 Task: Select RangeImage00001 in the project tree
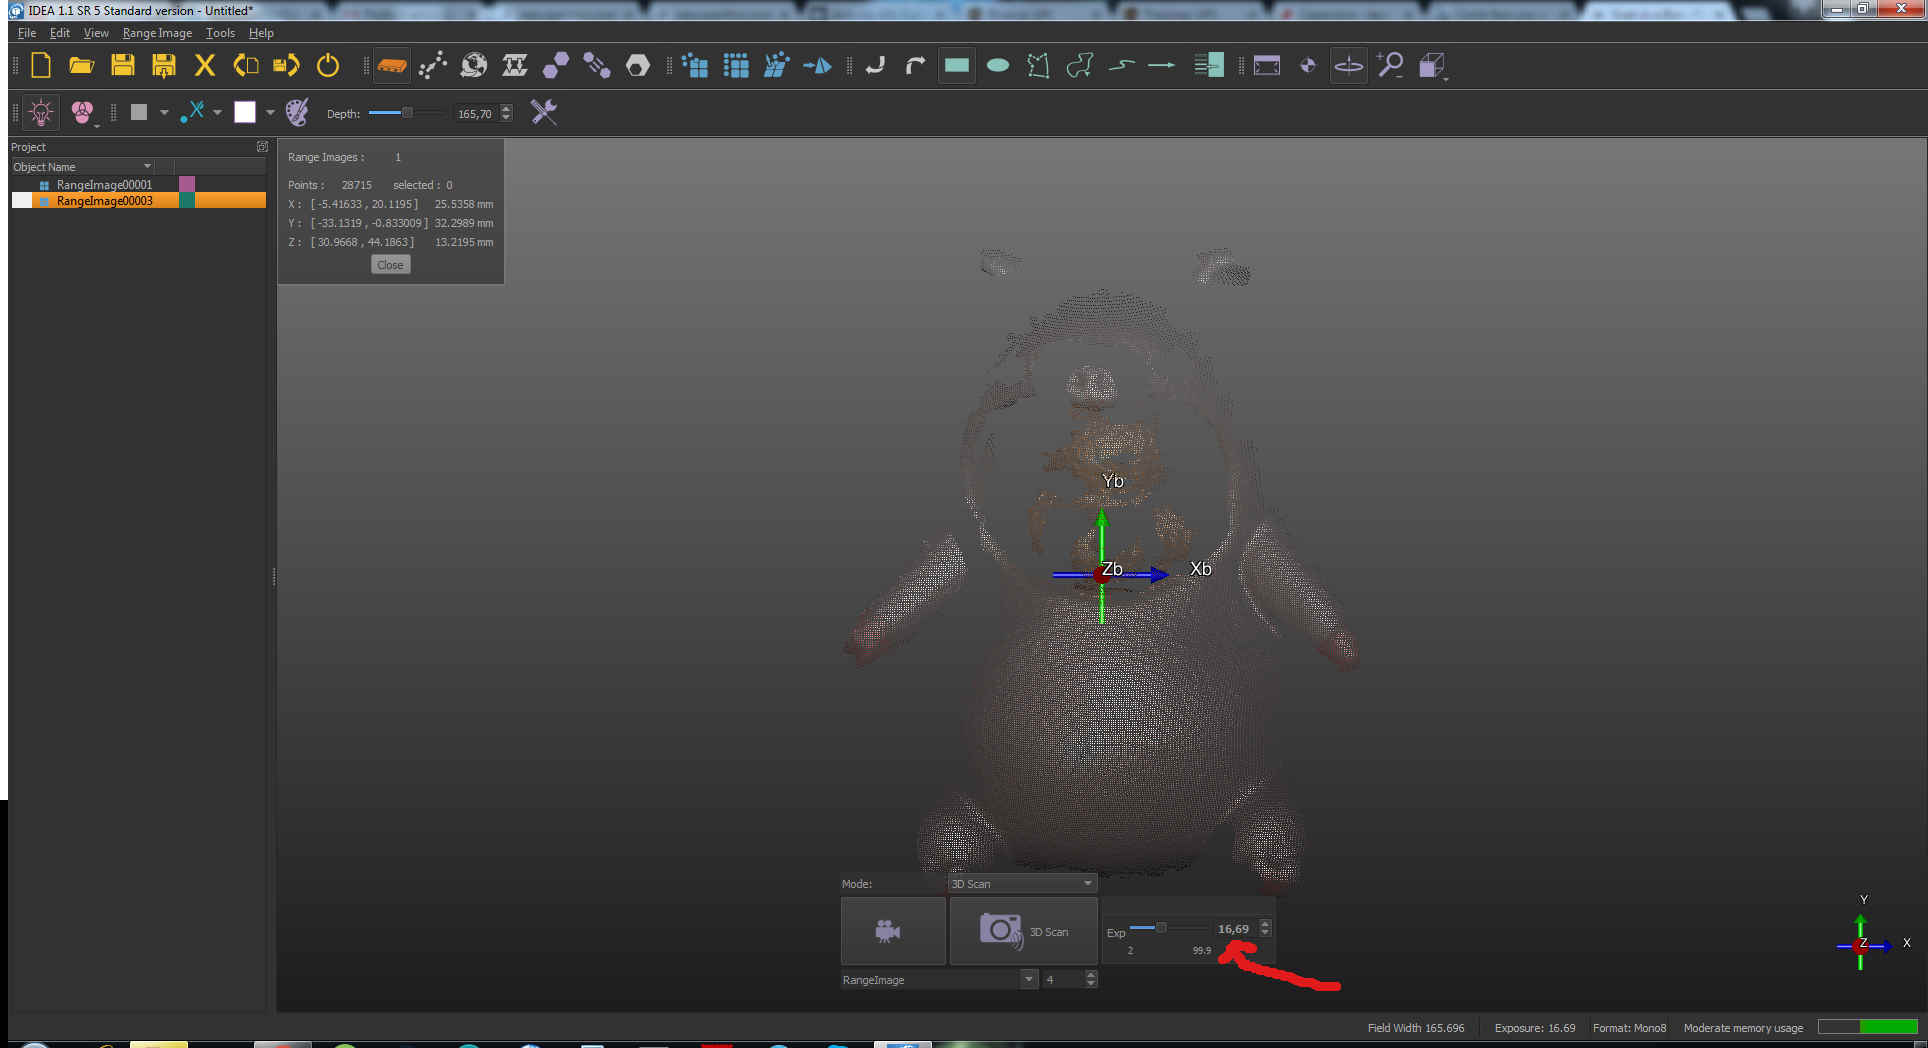click(x=104, y=185)
